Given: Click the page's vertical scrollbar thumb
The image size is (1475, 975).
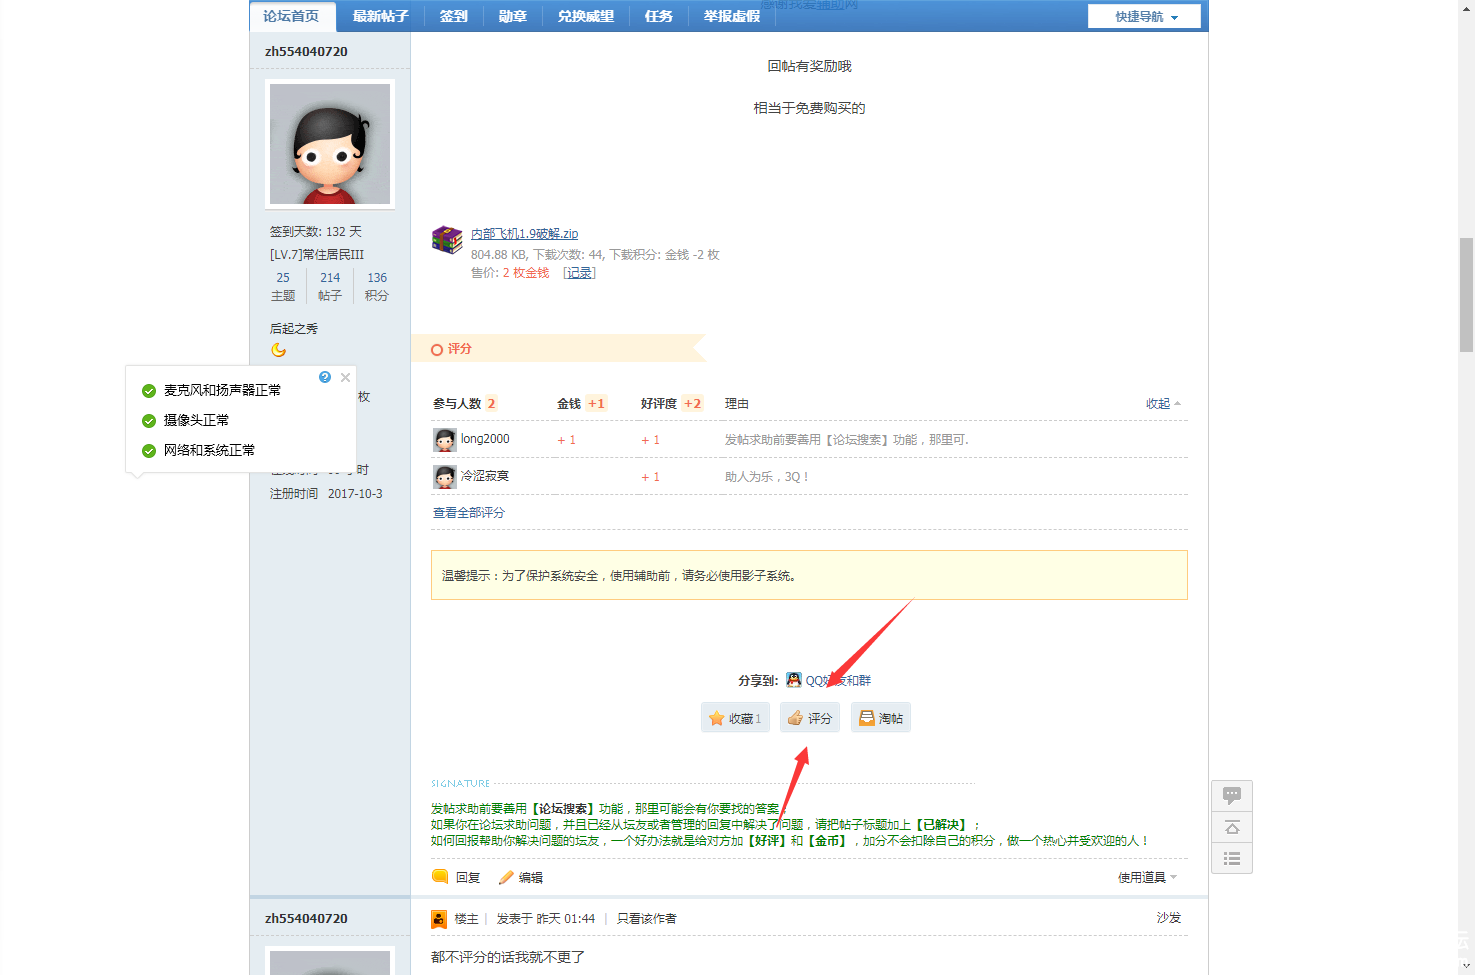Looking at the screenshot, I should [x=1466, y=295].
